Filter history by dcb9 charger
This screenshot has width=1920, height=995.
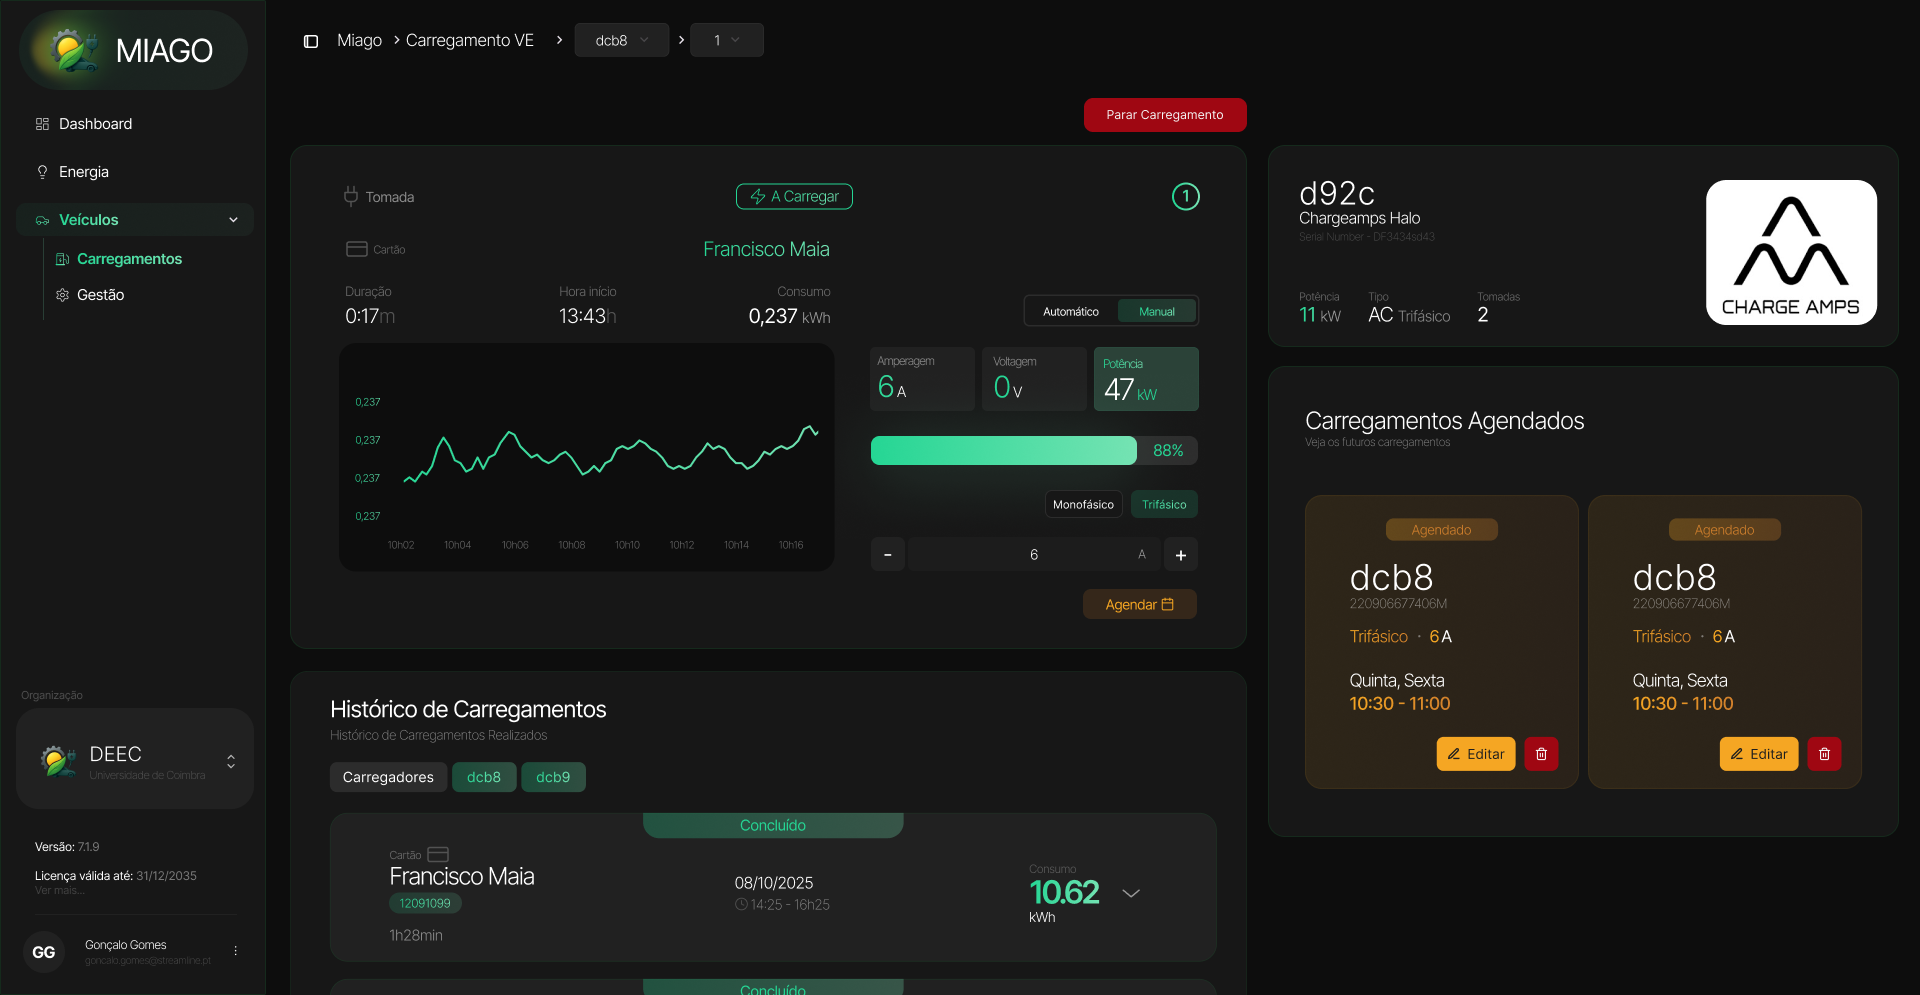[553, 777]
